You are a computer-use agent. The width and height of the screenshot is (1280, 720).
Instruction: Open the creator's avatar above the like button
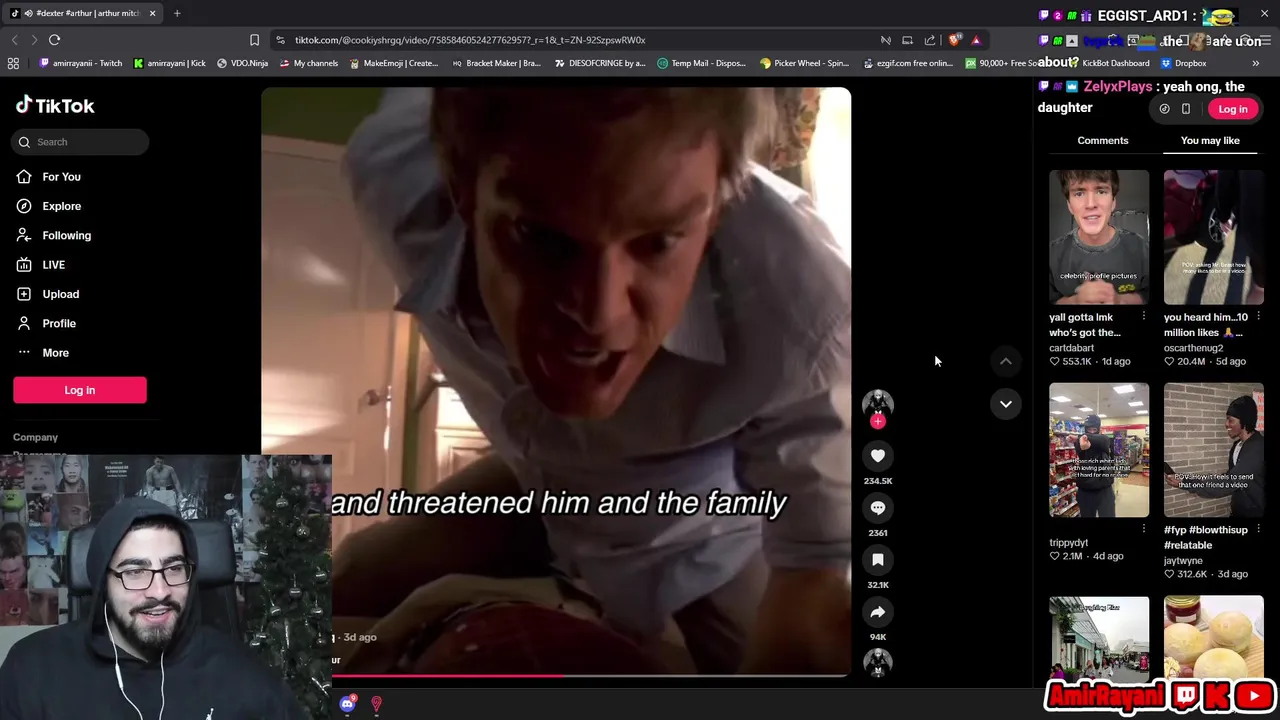click(878, 402)
